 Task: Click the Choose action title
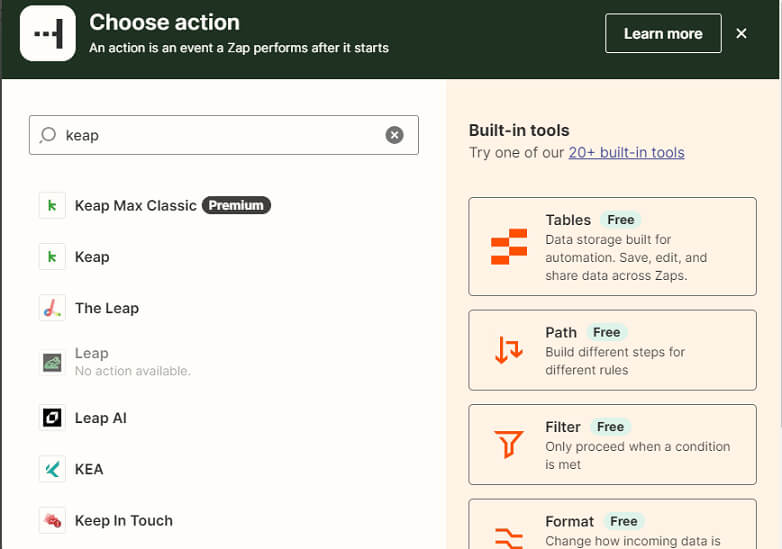point(165,22)
